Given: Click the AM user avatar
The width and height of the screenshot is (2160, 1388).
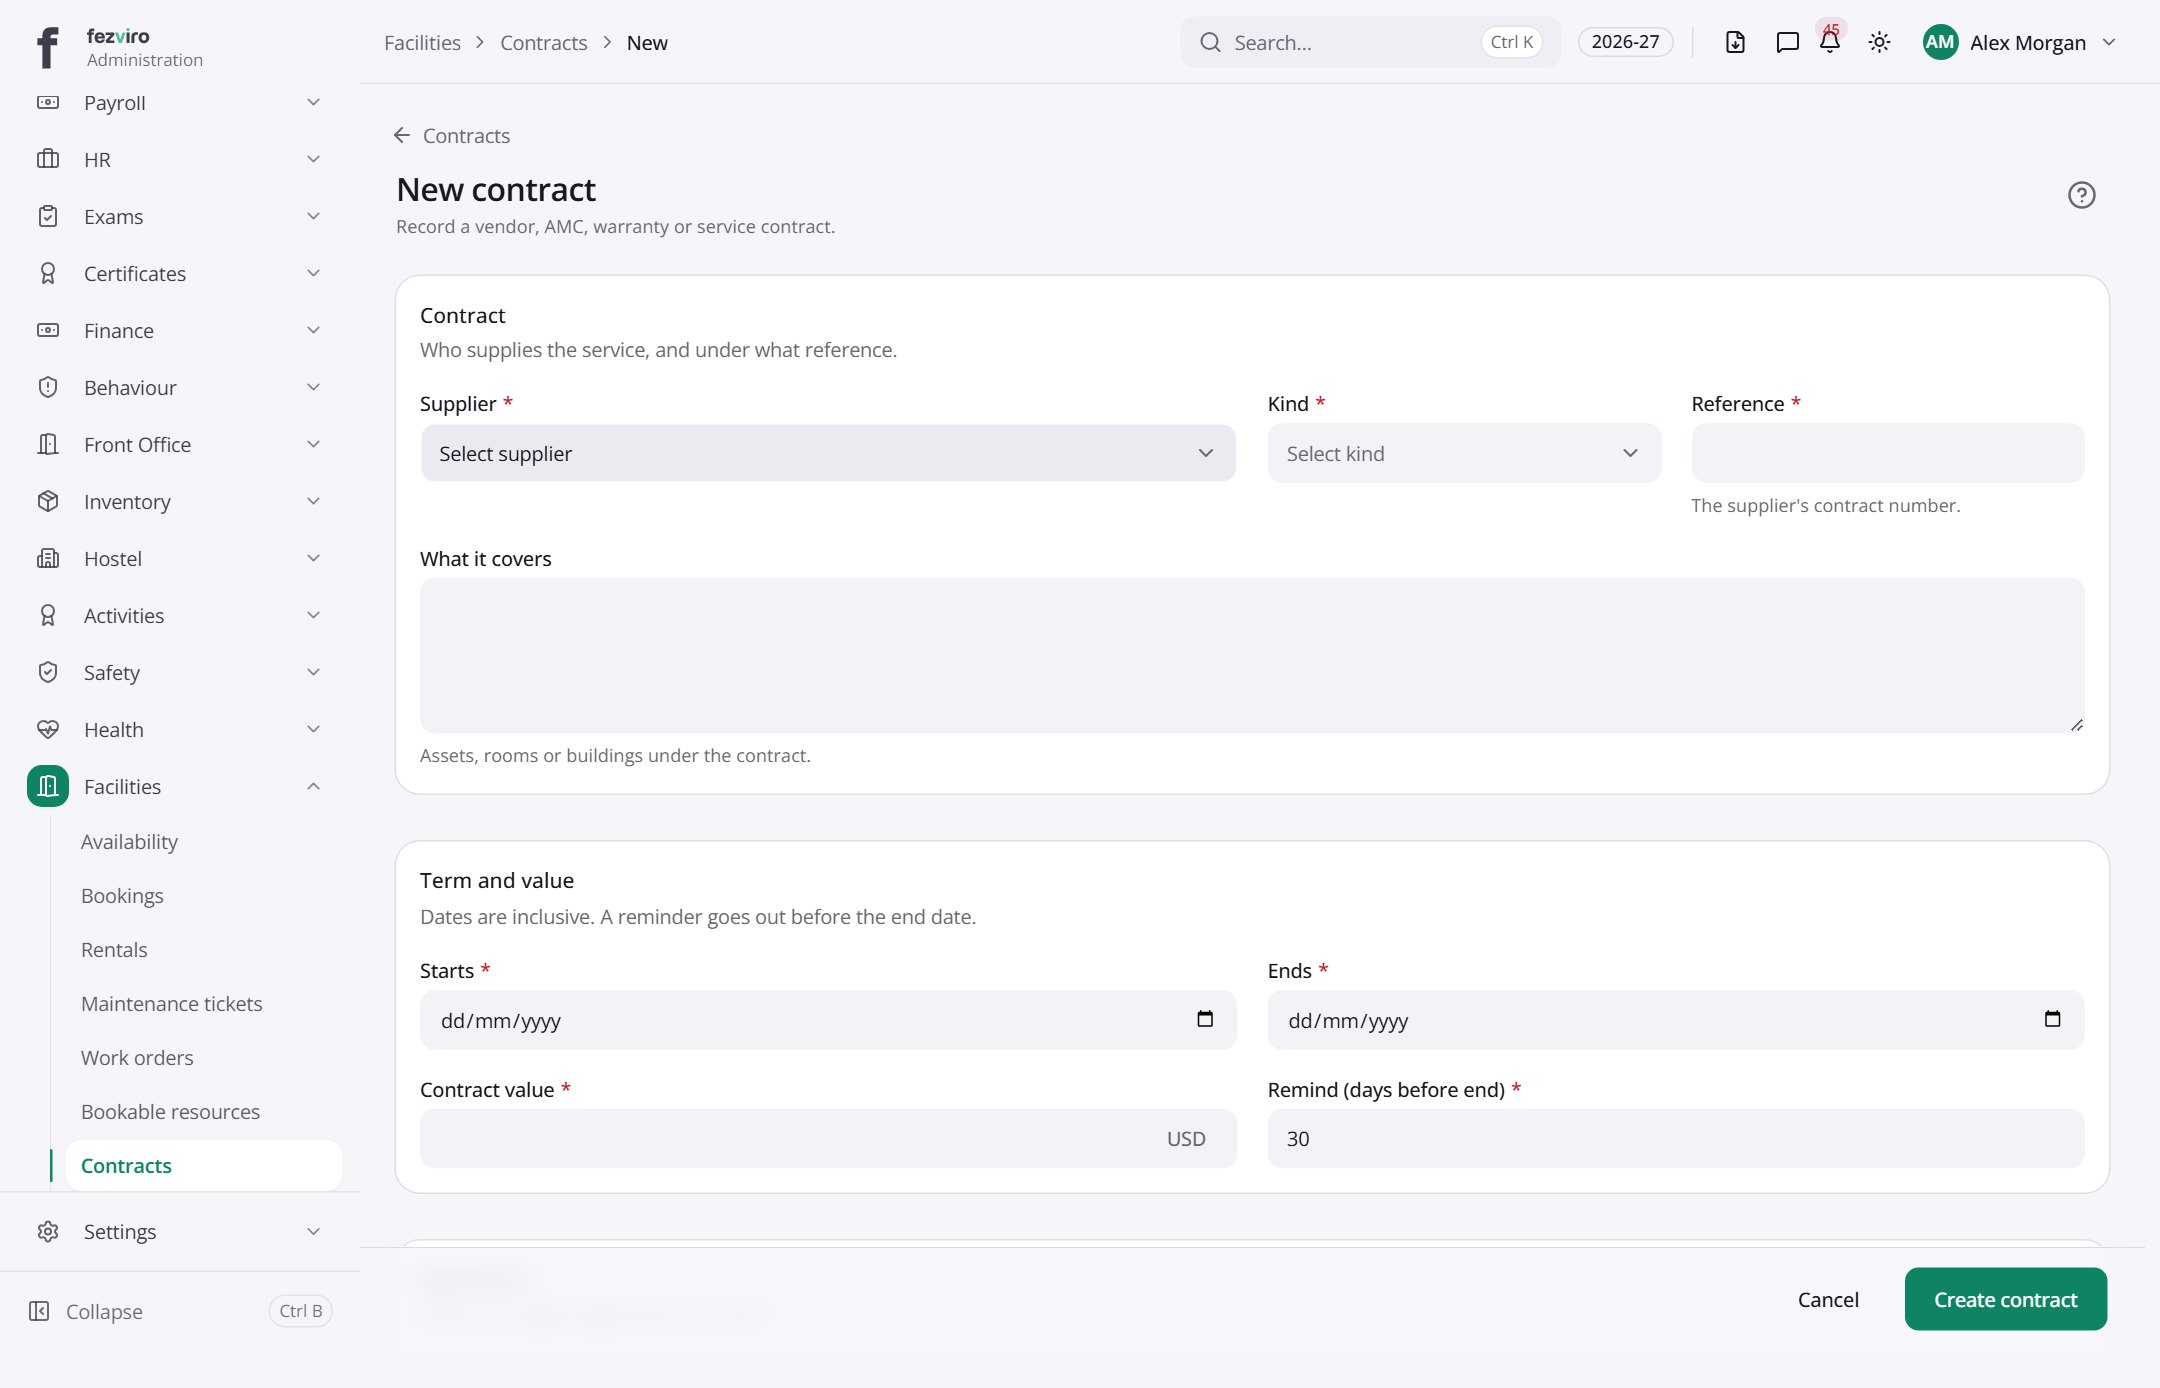Looking at the screenshot, I should (x=1940, y=42).
